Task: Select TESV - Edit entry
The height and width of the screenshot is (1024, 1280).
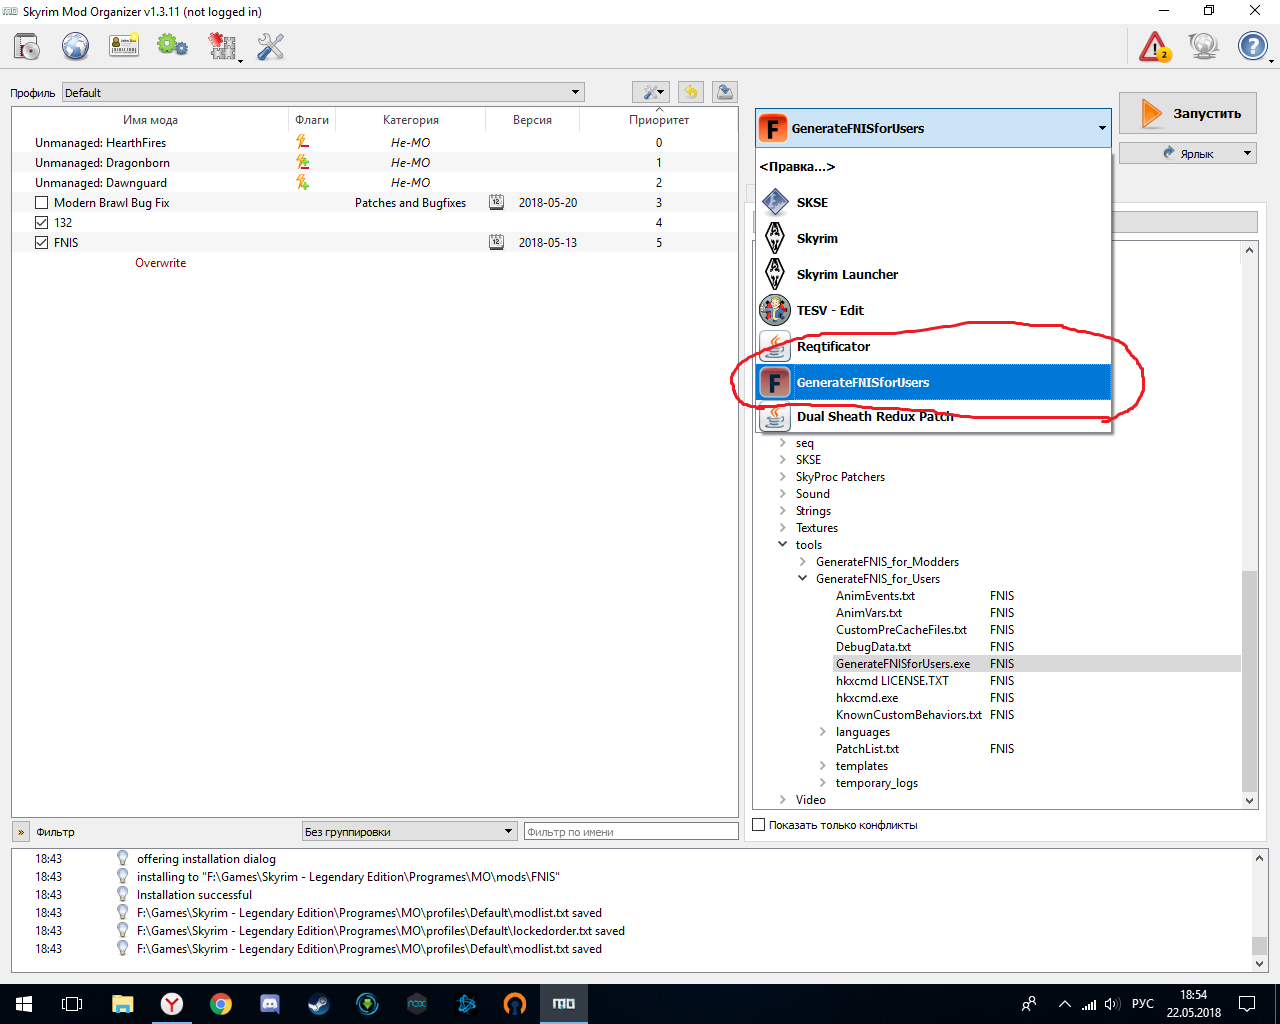Action: 933,310
